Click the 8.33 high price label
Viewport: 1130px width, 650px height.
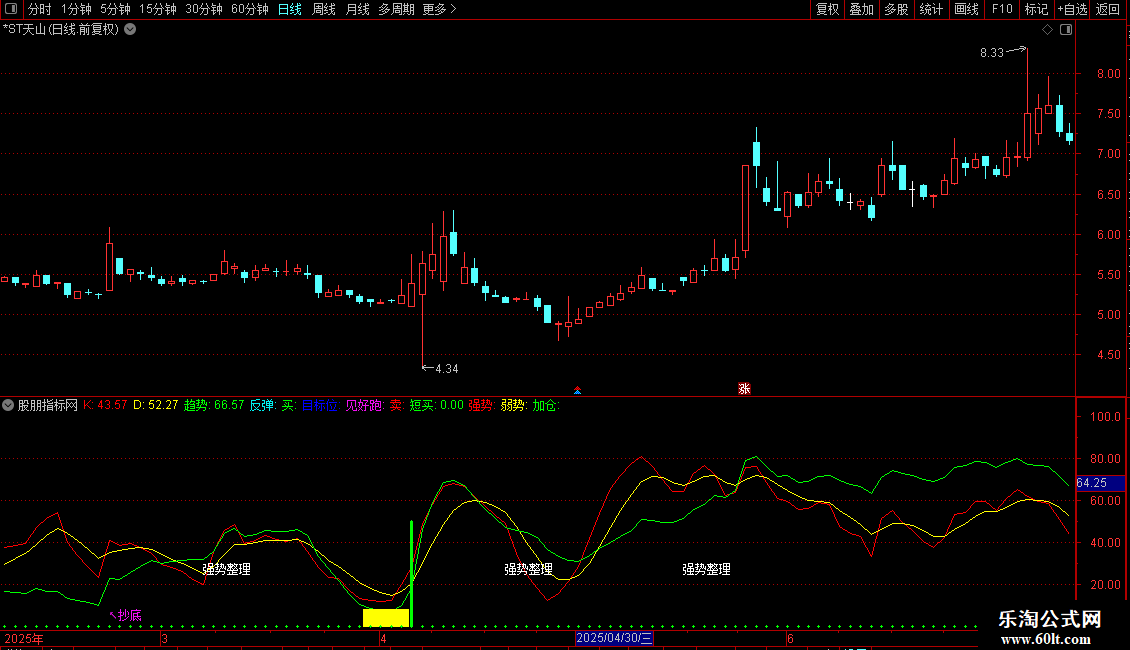coord(992,53)
